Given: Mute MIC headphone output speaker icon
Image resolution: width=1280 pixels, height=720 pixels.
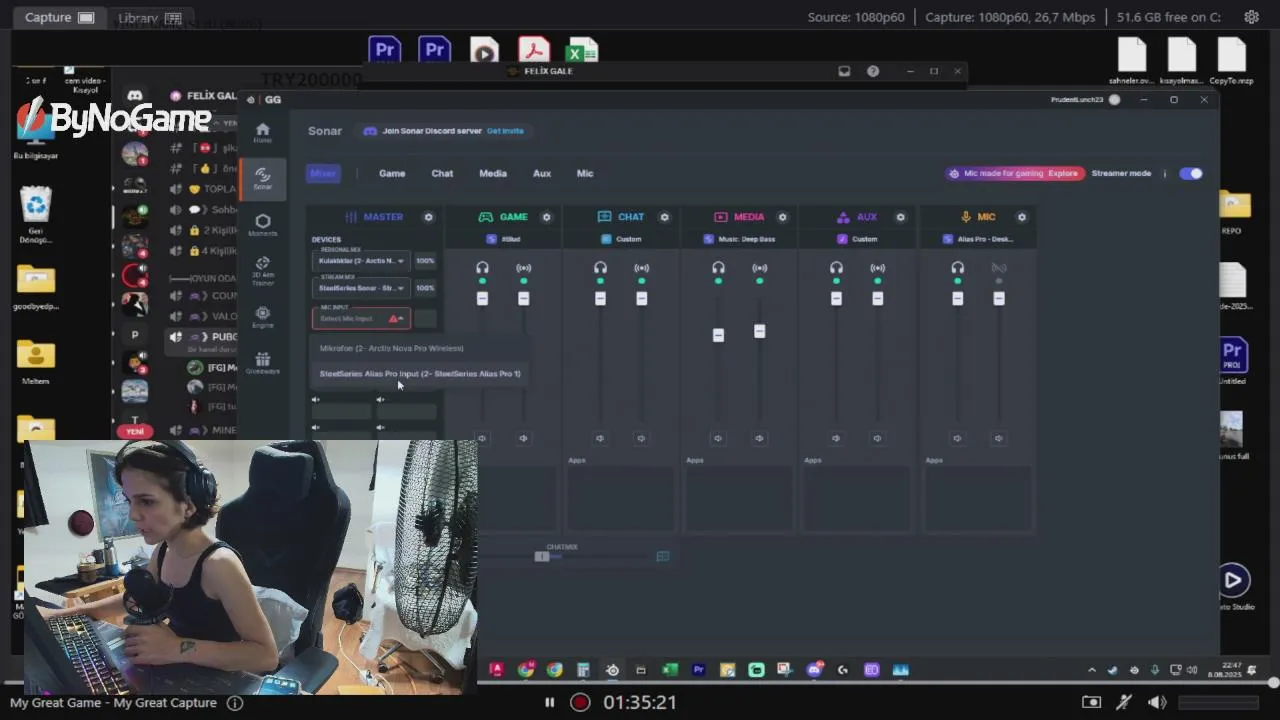Looking at the screenshot, I should point(957,438).
